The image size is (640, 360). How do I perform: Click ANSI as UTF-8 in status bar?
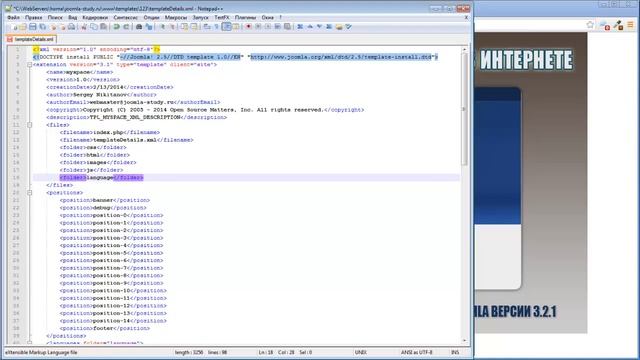(x=416, y=352)
